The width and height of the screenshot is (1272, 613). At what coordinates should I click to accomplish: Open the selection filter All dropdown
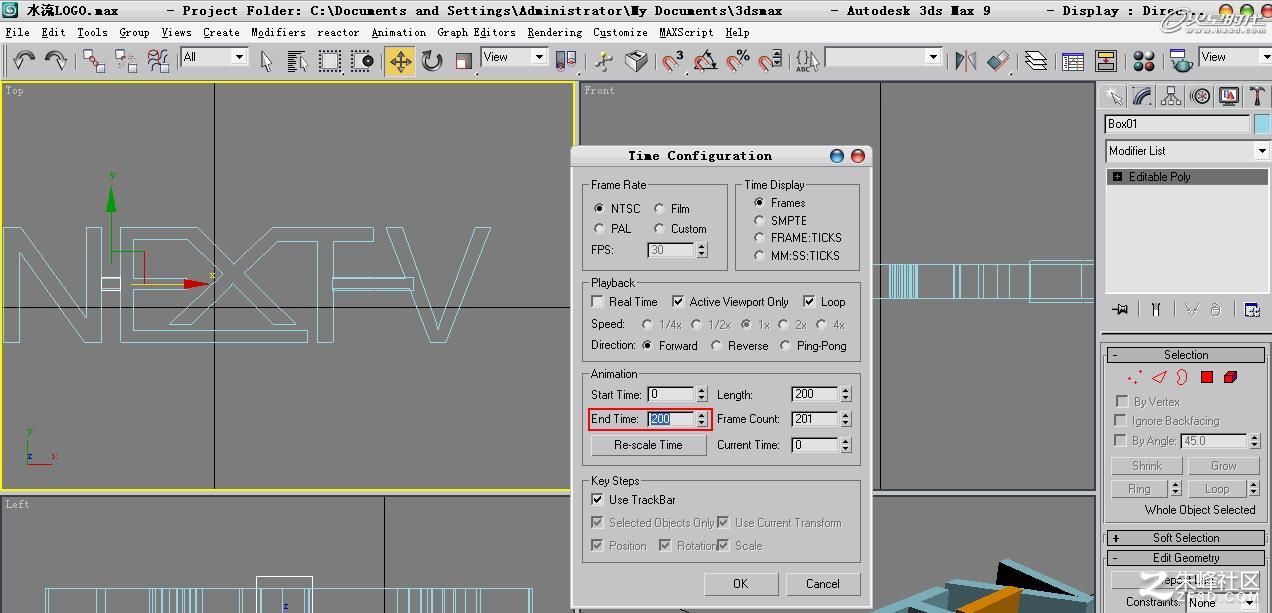coord(239,57)
